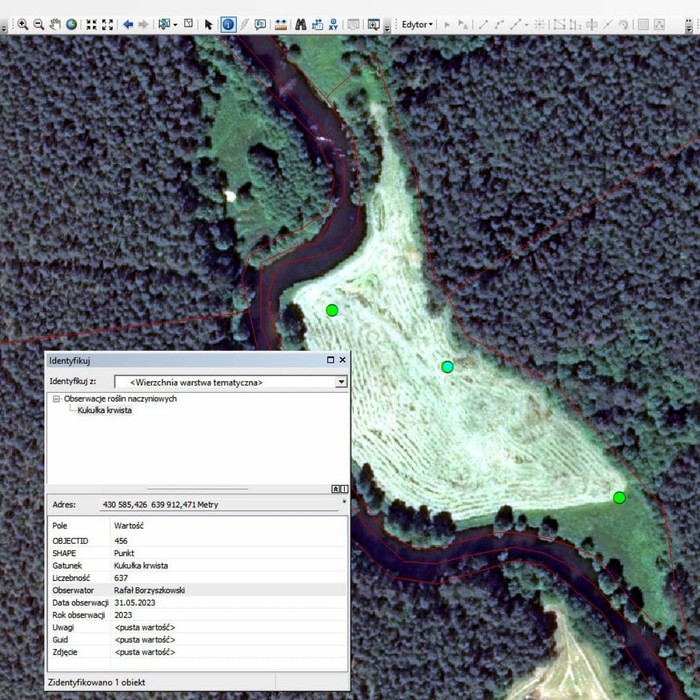Click the middle green observation point on map
The width and height of the screenshot is (700, 700).
(448, 367)
